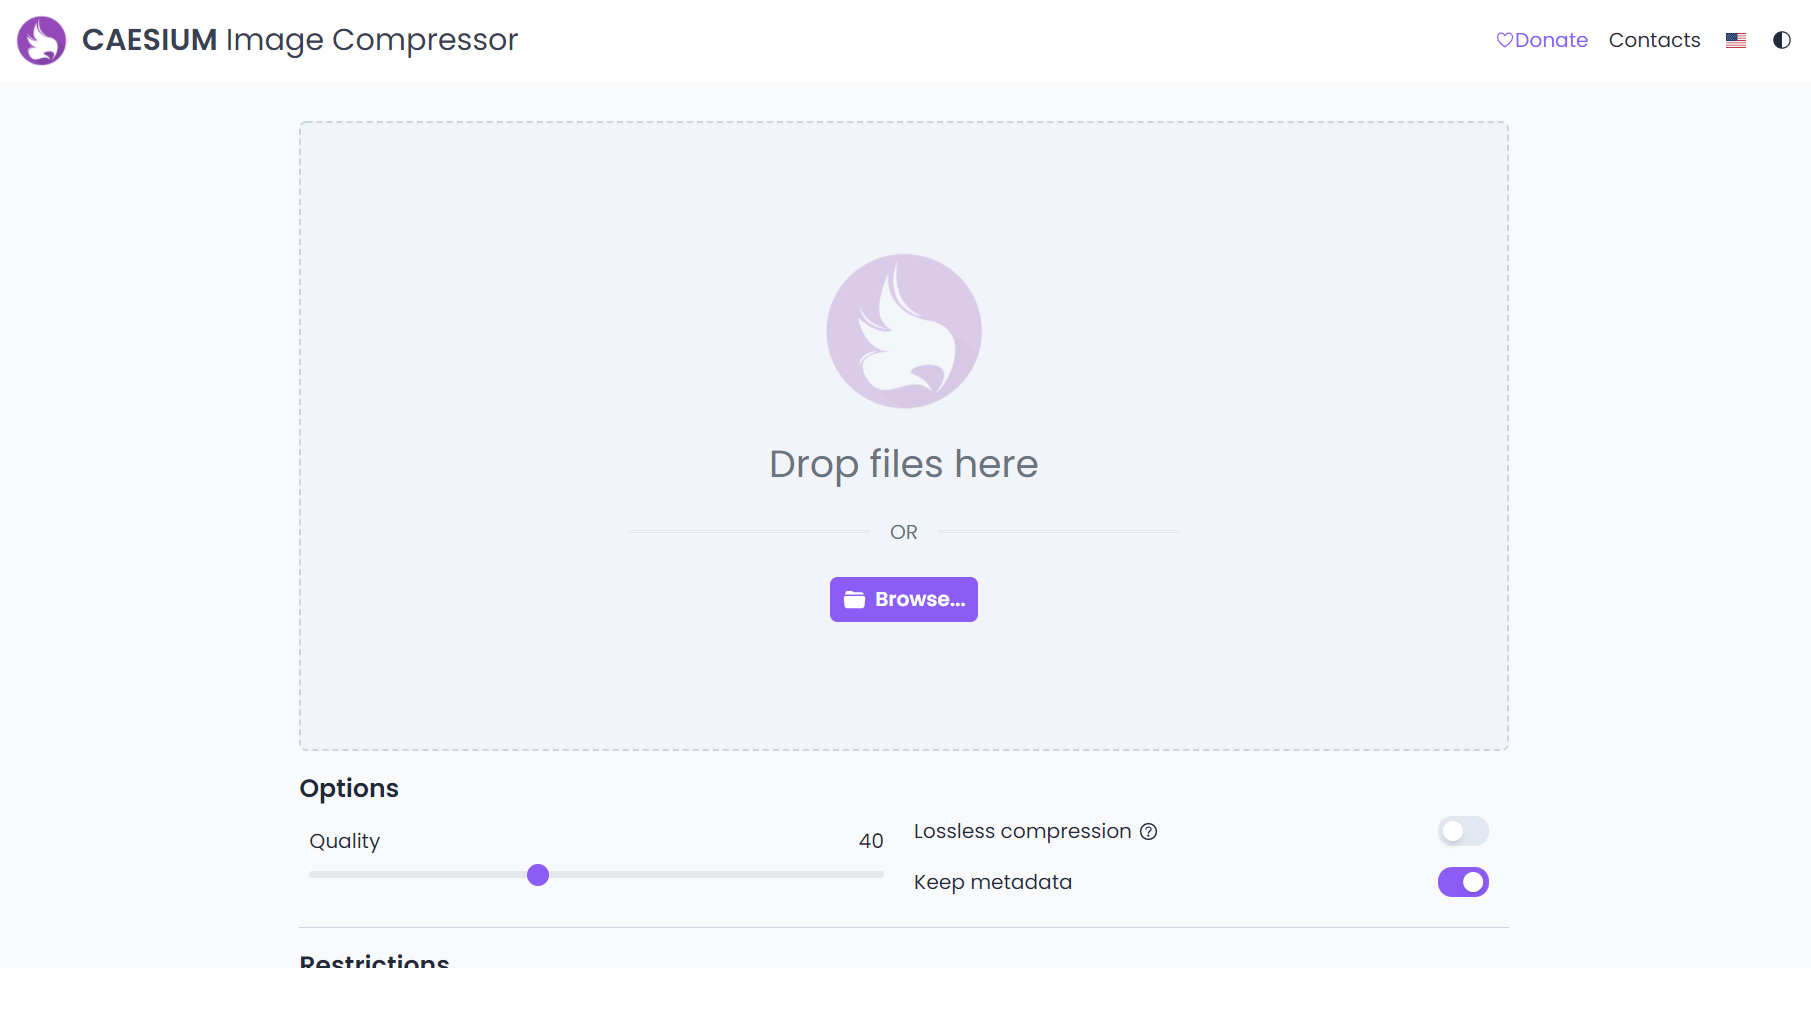Click the question mark circle next to compression
Viewport: 1811px width, 1019px height.
(x=1148, y=831)
